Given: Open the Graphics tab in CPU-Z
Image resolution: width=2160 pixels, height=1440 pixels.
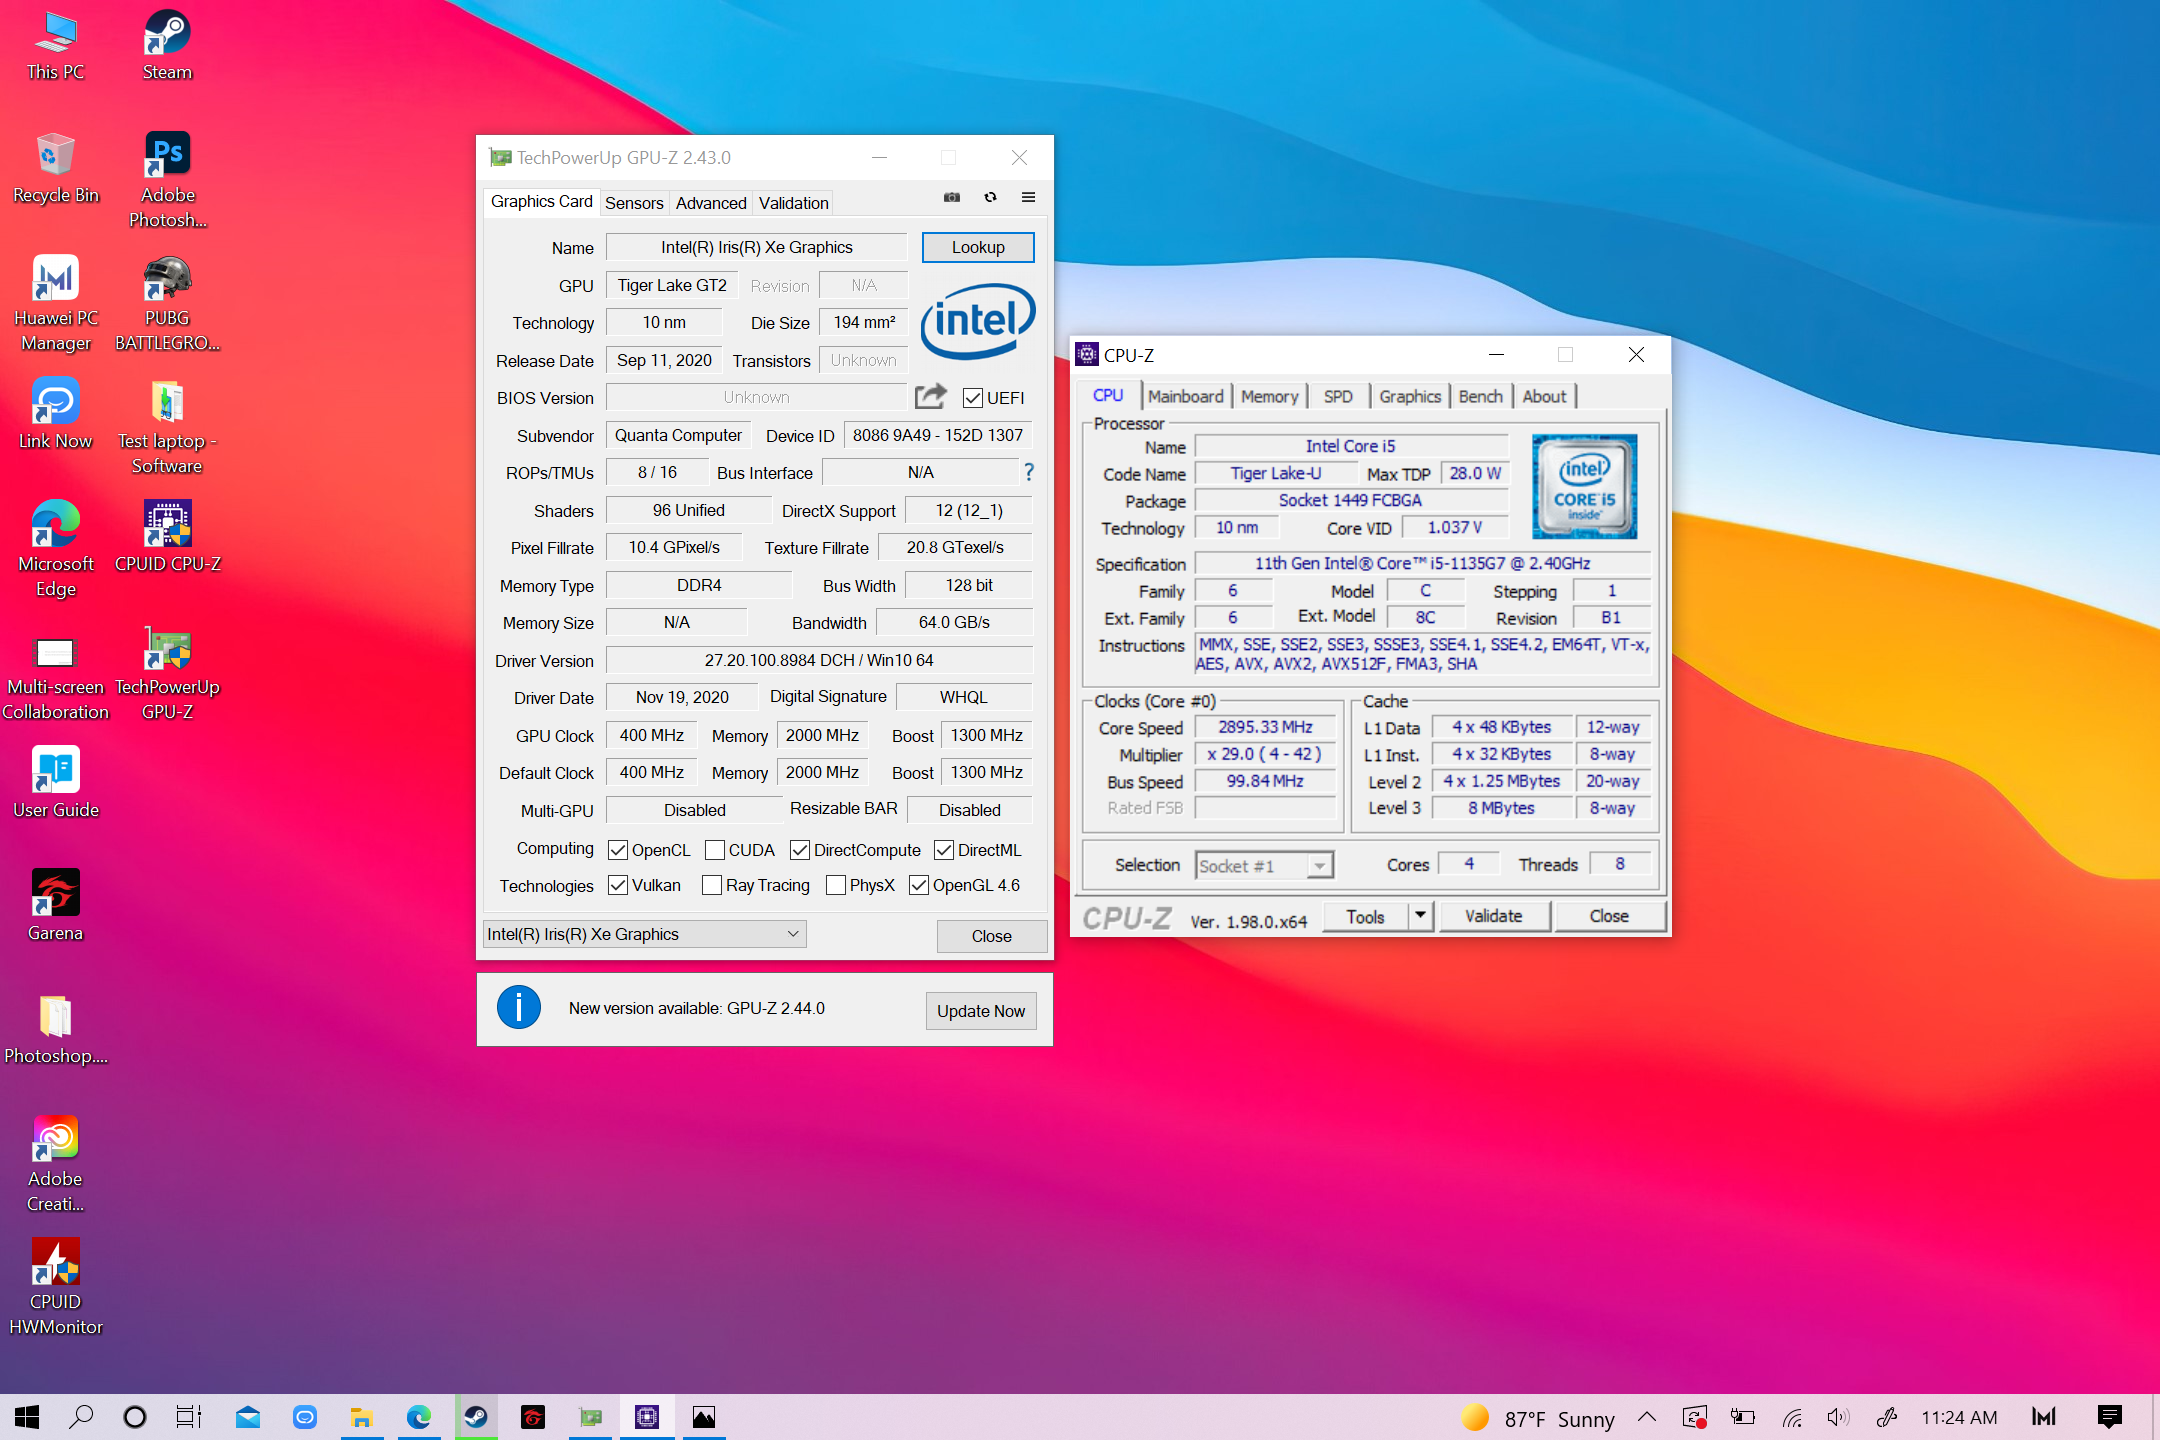Looking at the screenshot, I should pyautogui.click(x=1410, y=396).
